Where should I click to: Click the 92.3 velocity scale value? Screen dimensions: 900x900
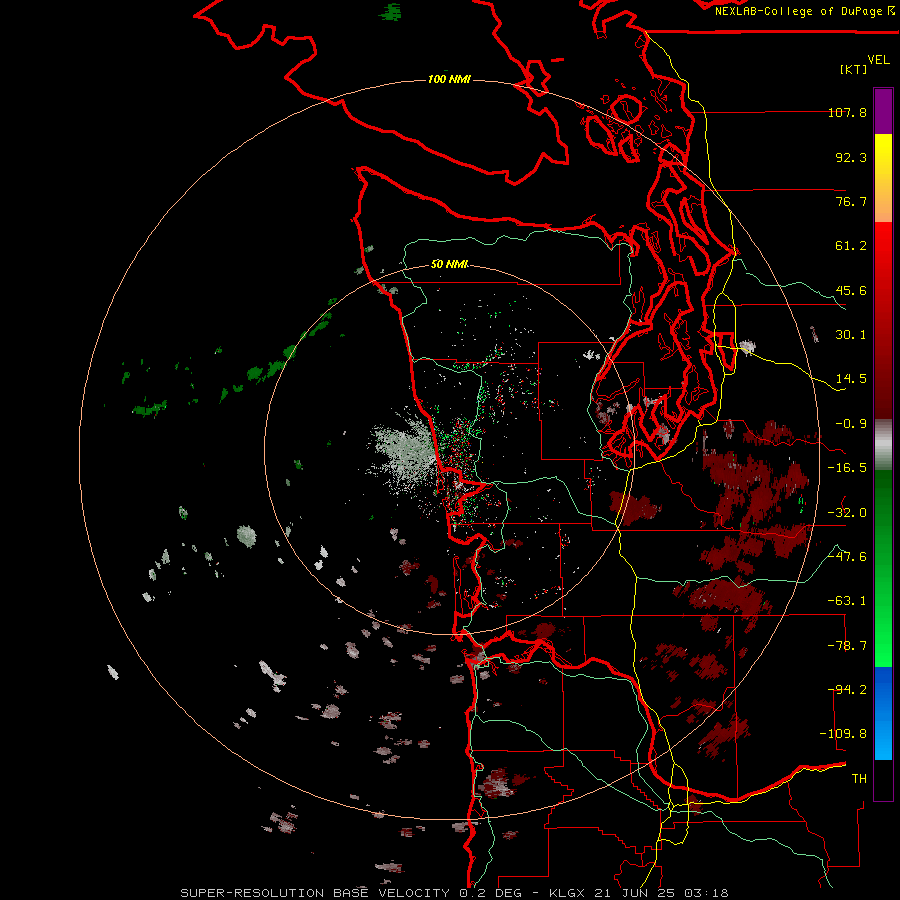click(851, 157)
